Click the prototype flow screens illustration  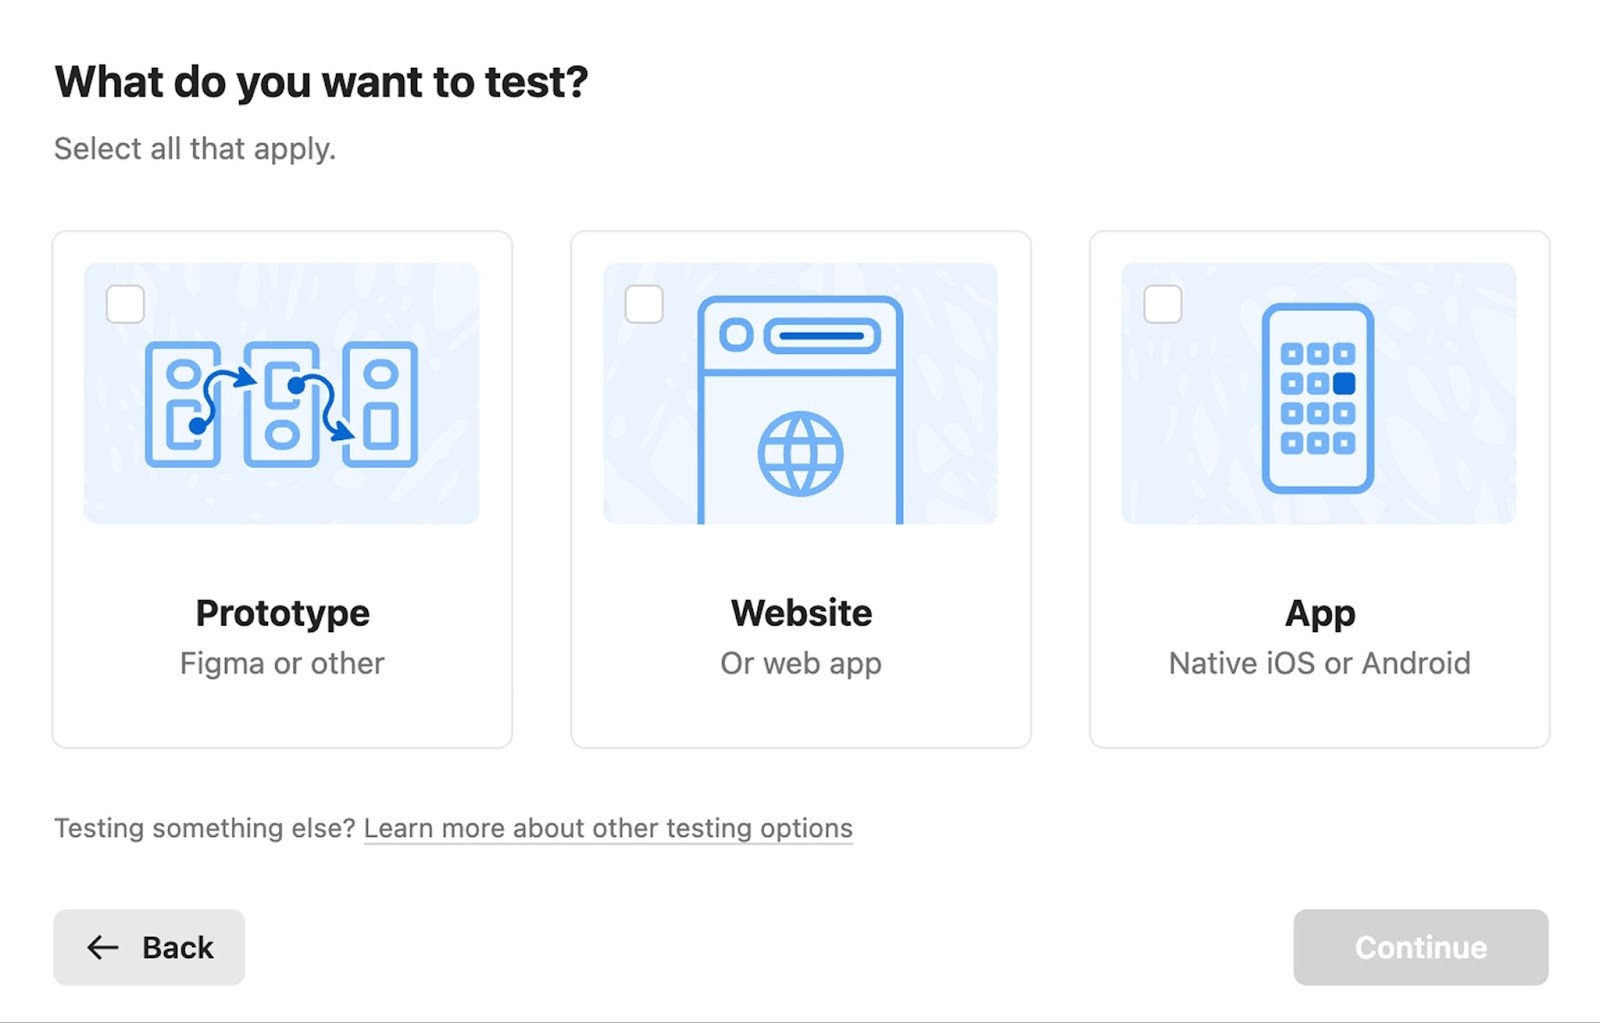(281, 404)
